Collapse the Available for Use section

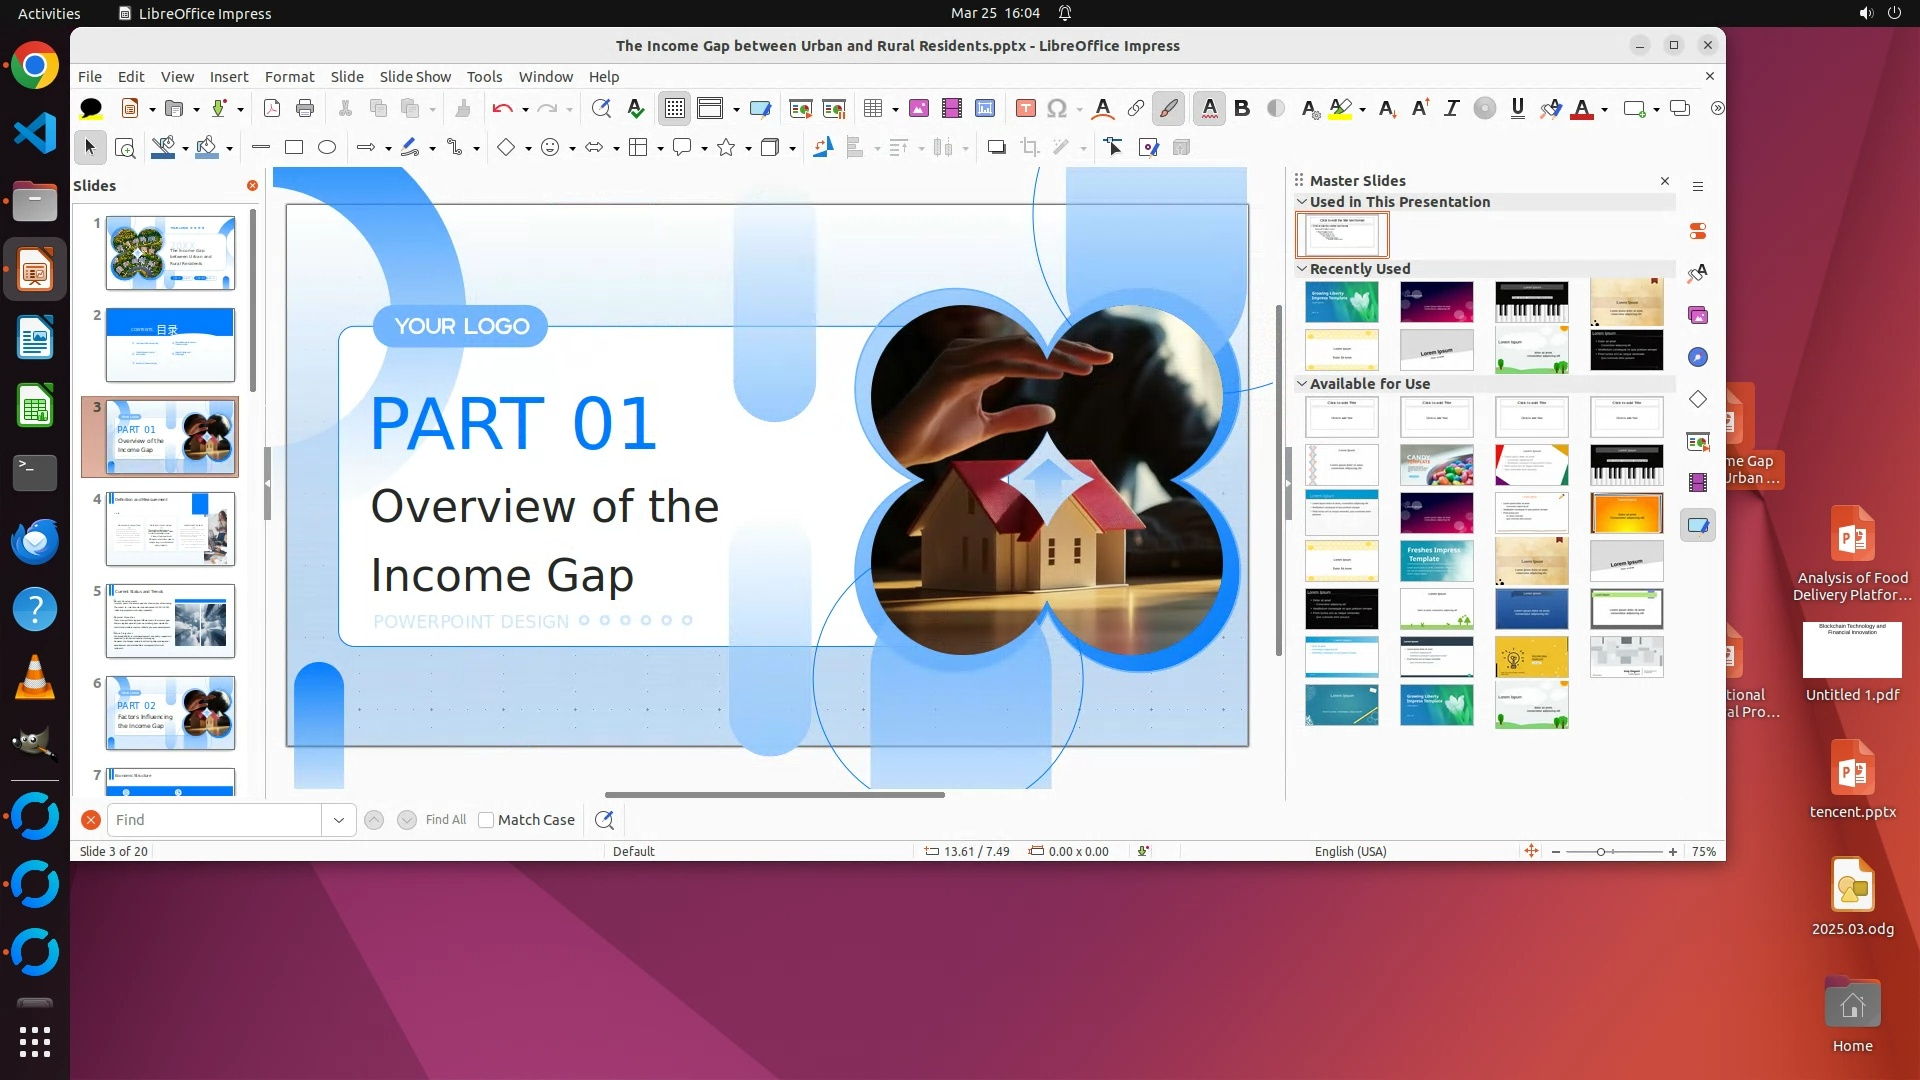point(1302,384)
